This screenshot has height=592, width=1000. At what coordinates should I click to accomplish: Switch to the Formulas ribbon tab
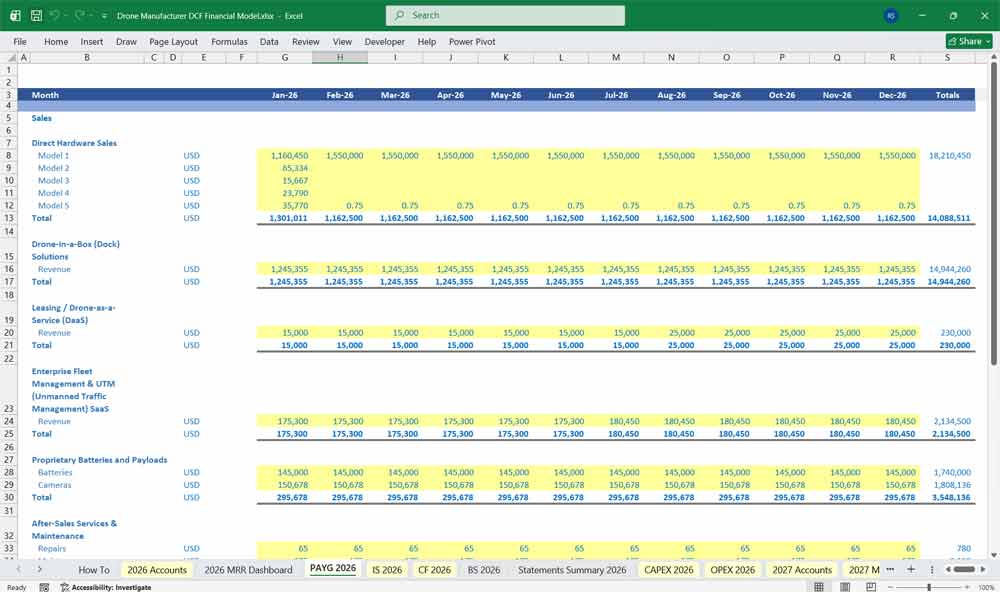tap(229, 41)
